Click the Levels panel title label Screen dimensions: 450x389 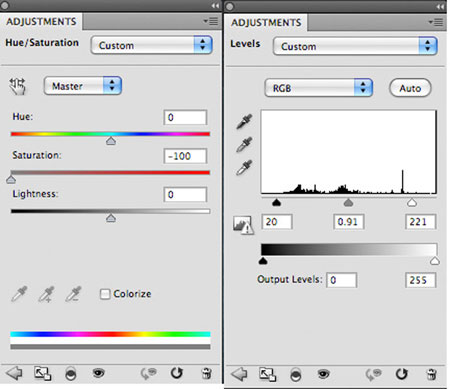coord(245,44)
